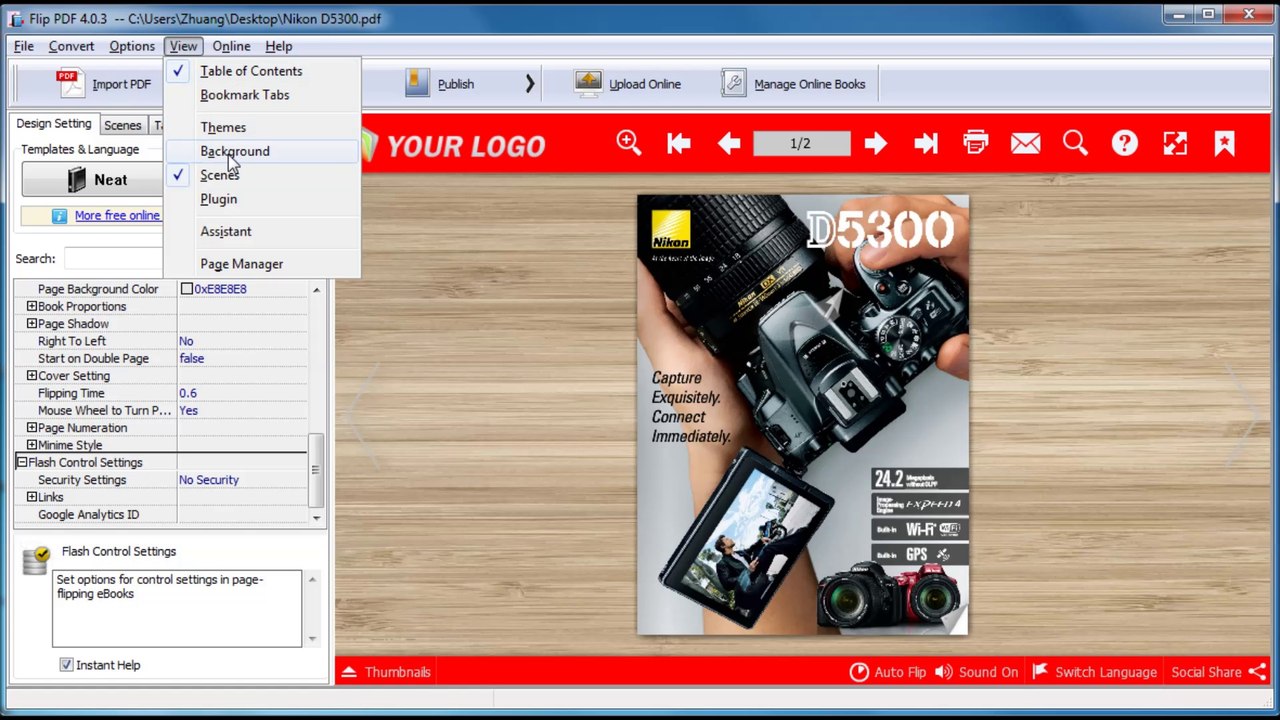Click the Security Settings value No Security
Viewport: 1280px width, 720px height.
pyautogui.click(x=209, y=480)
